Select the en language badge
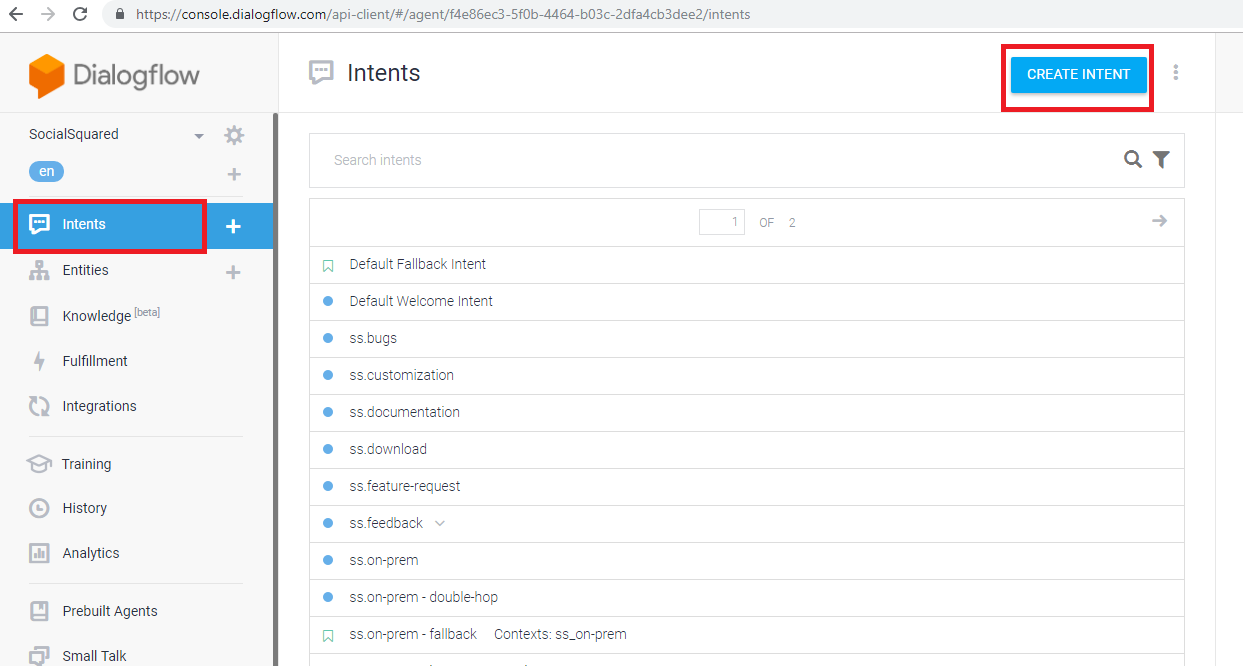 point(46,172)
